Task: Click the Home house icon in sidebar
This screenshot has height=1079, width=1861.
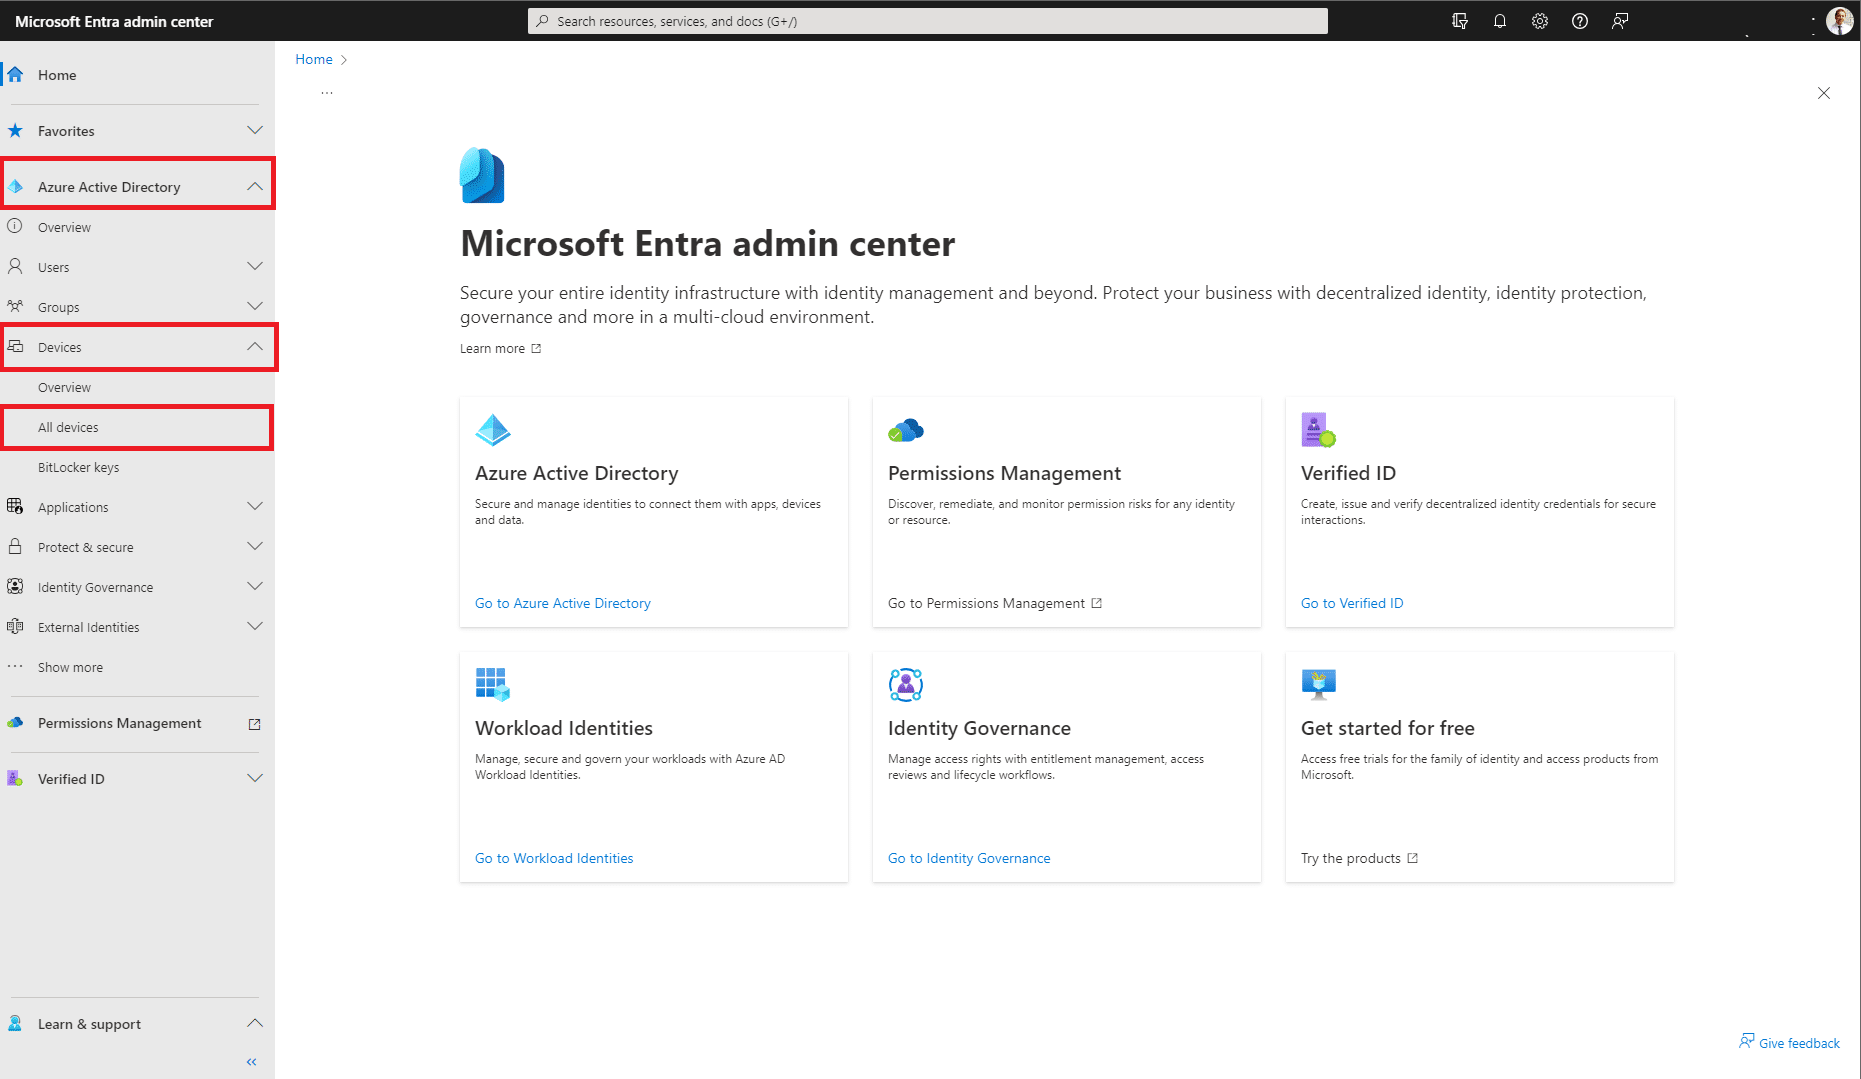Action: click(15, 75)
